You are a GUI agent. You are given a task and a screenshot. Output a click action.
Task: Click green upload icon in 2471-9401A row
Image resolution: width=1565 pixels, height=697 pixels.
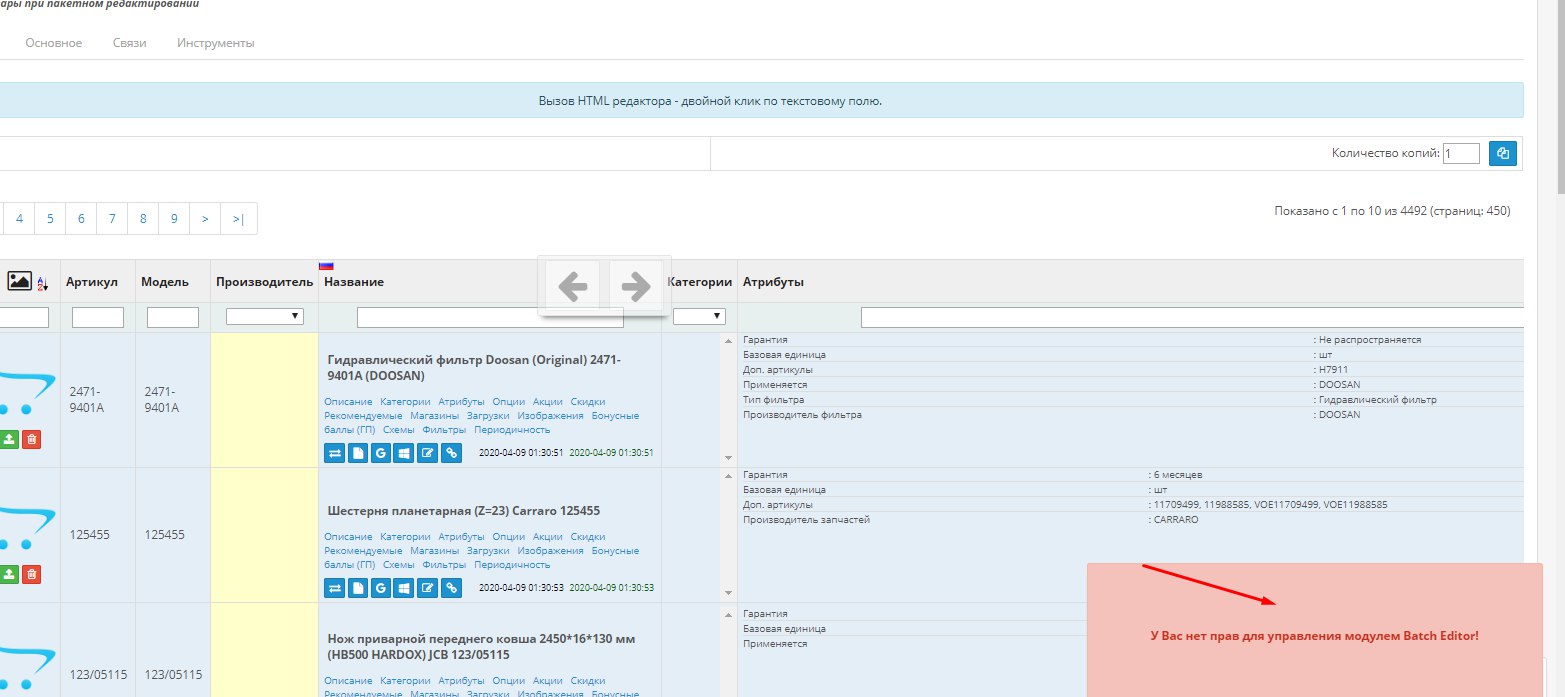(9, 439)
